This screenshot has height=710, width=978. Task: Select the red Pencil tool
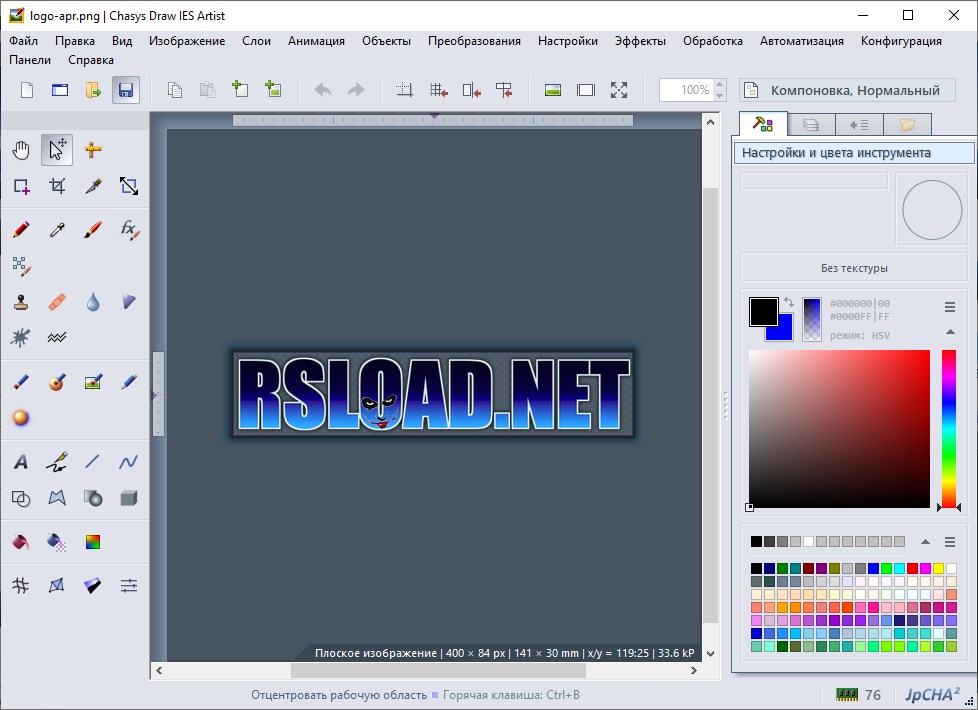[x=21, y=230]
